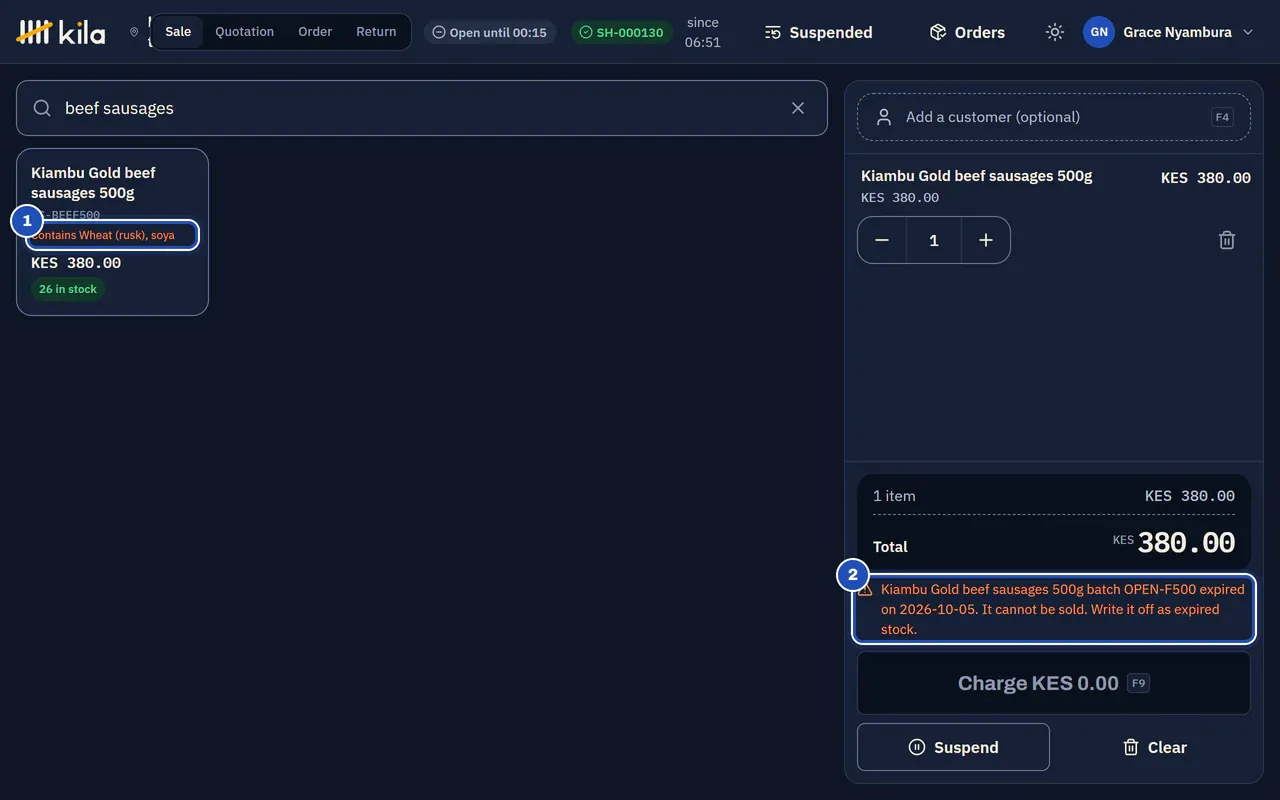Click the since 06:51 text
The height and width of the screenshot is (800, 1280).
point(703,32)
